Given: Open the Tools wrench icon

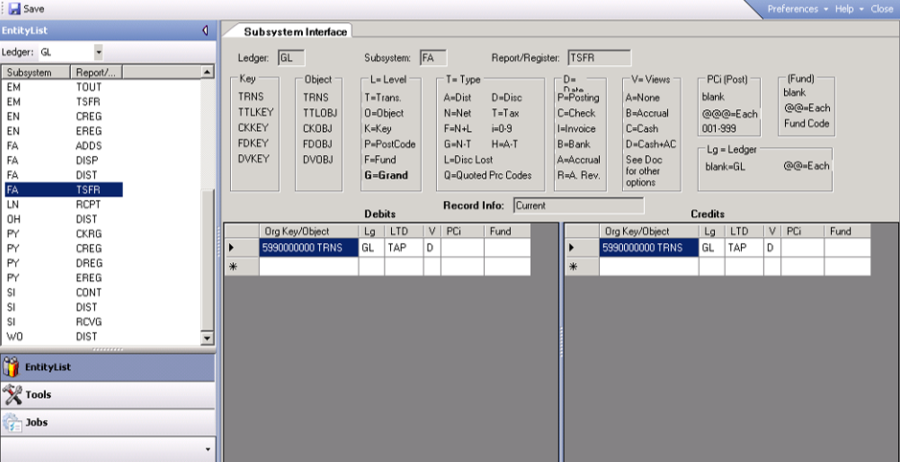Looking at the screenshot, I should [x=12, y=394].
